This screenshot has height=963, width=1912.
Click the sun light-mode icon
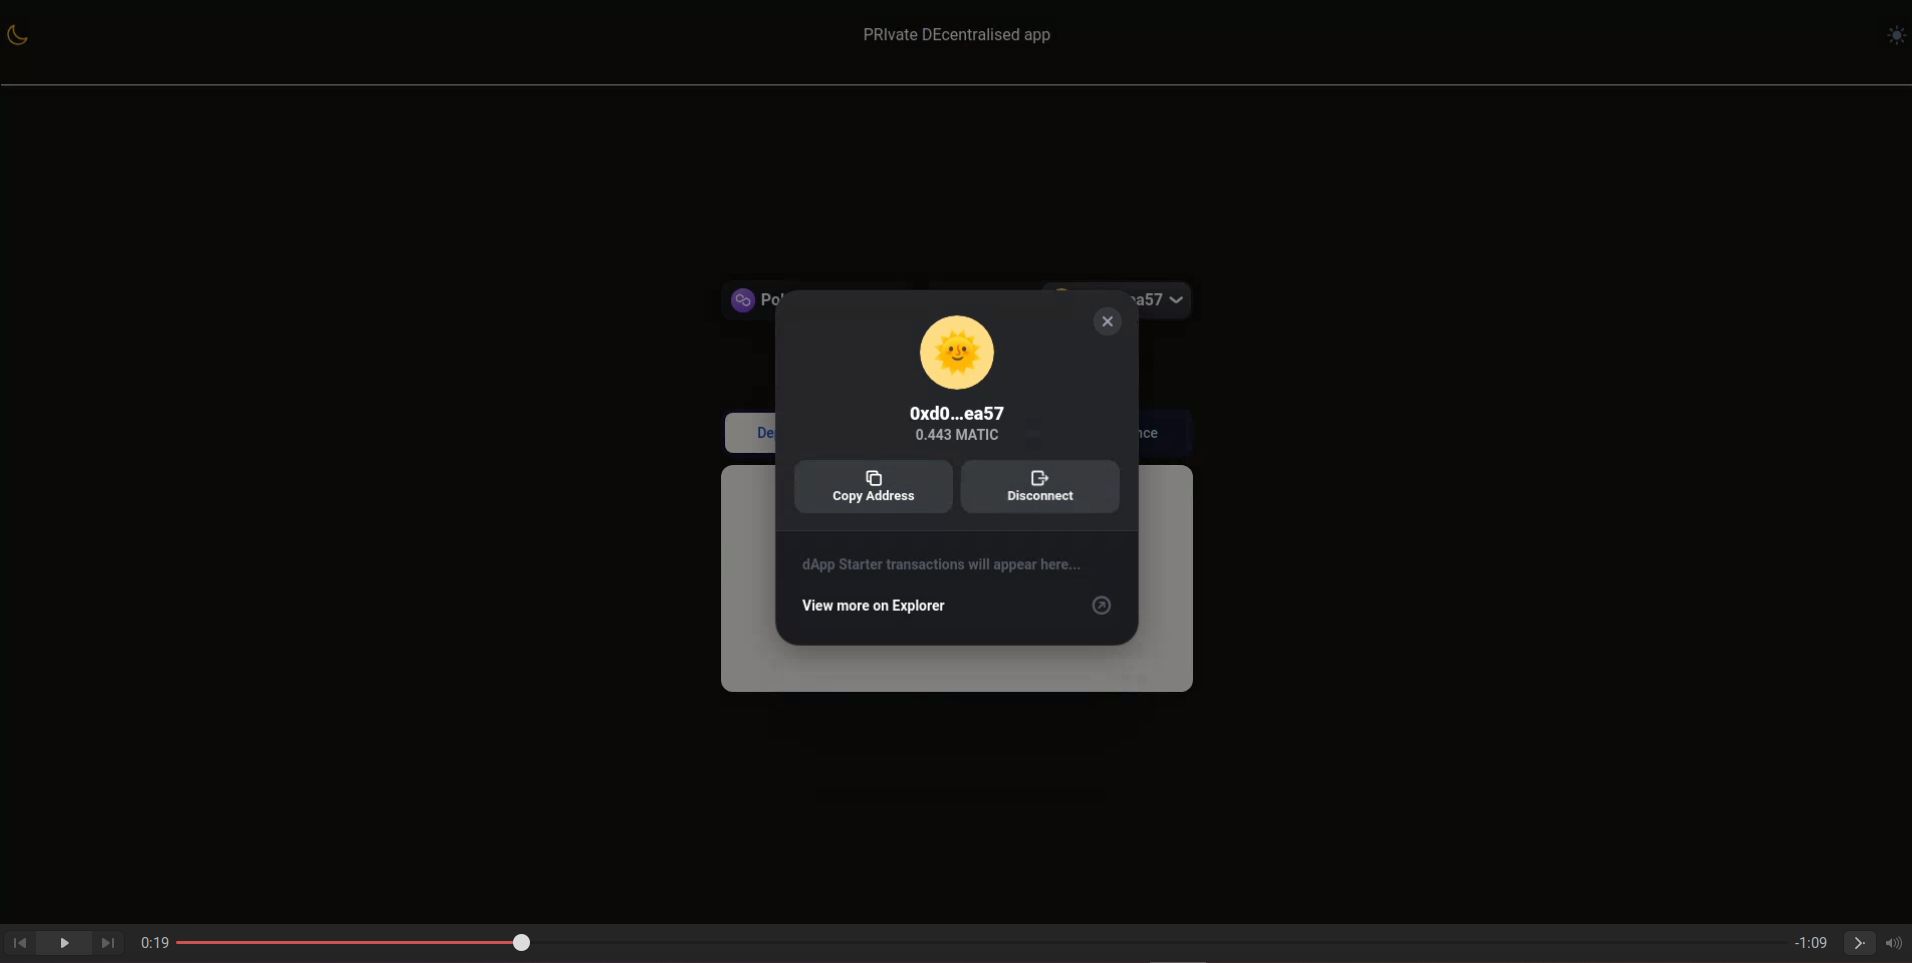click(1896, 35)
